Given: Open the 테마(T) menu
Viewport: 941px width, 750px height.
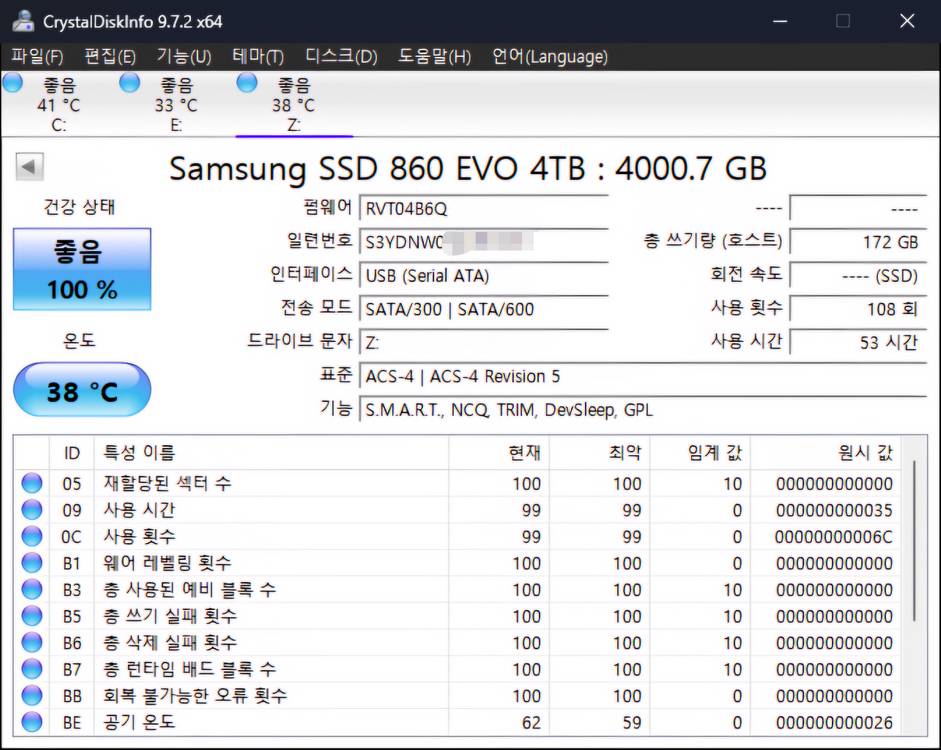Looking at the screenshot, I should pyautogui.click(x=258, y=56).
